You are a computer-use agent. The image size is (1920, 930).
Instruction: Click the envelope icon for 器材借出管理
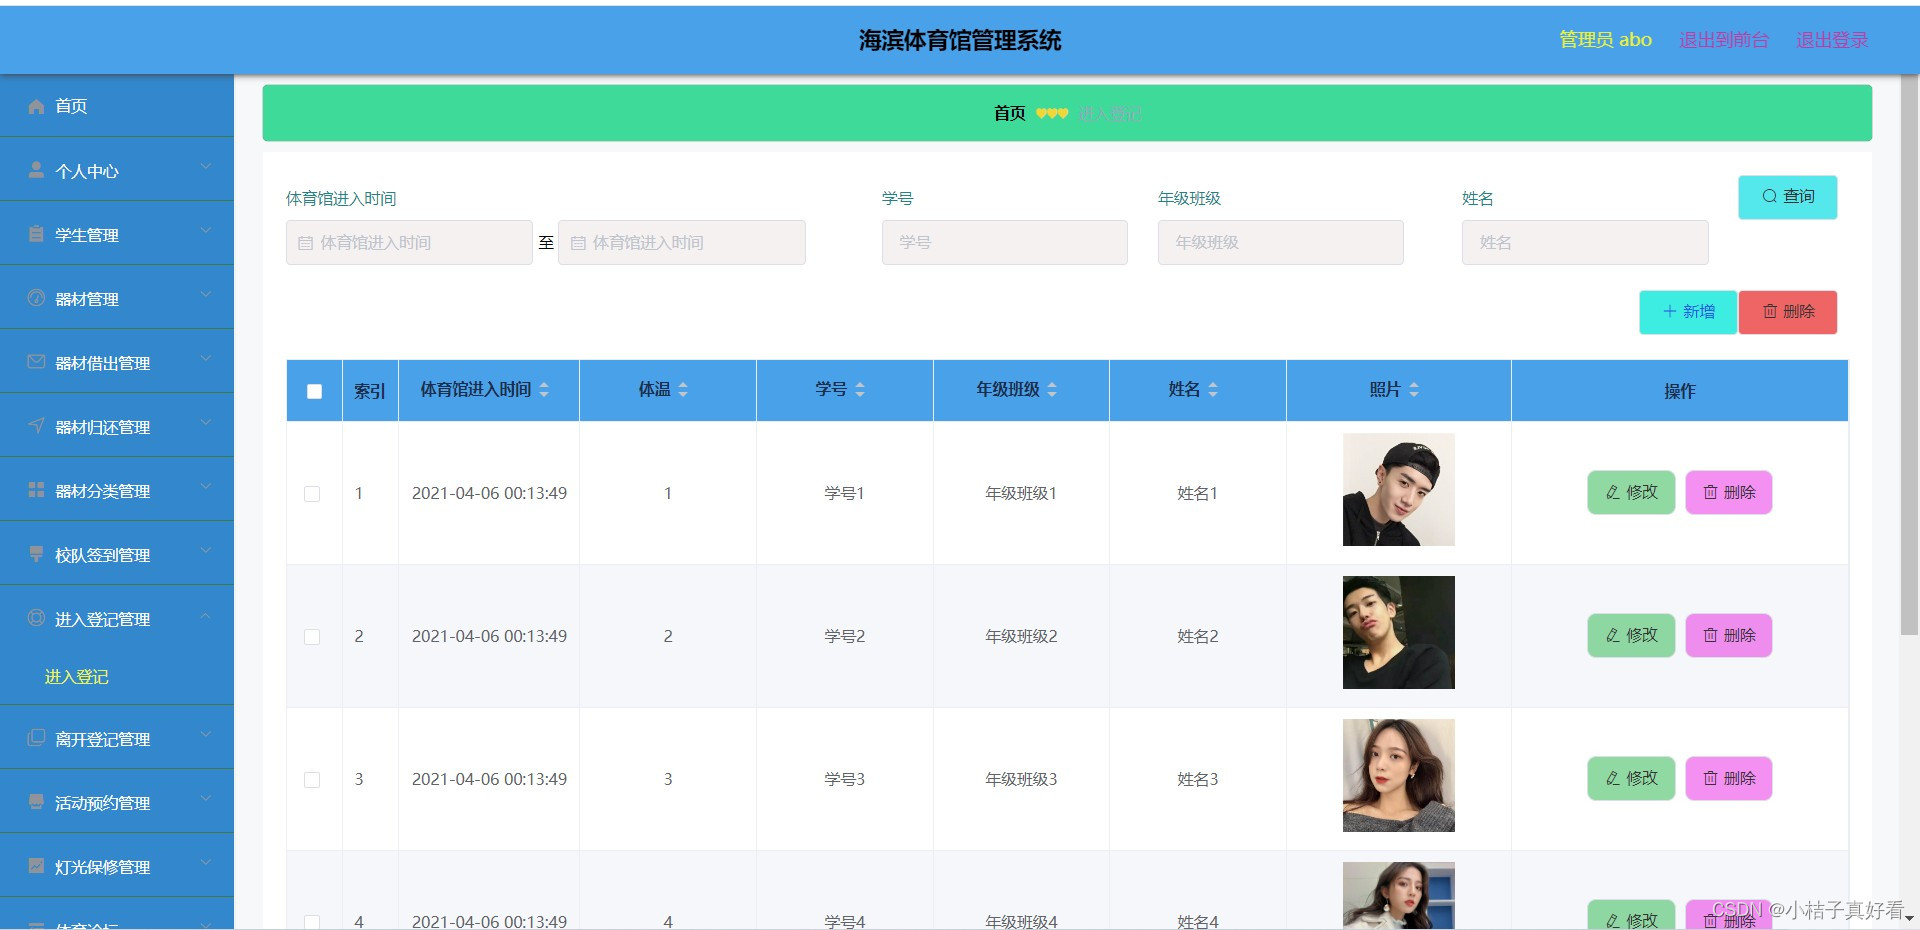click(x=36, y=362)
